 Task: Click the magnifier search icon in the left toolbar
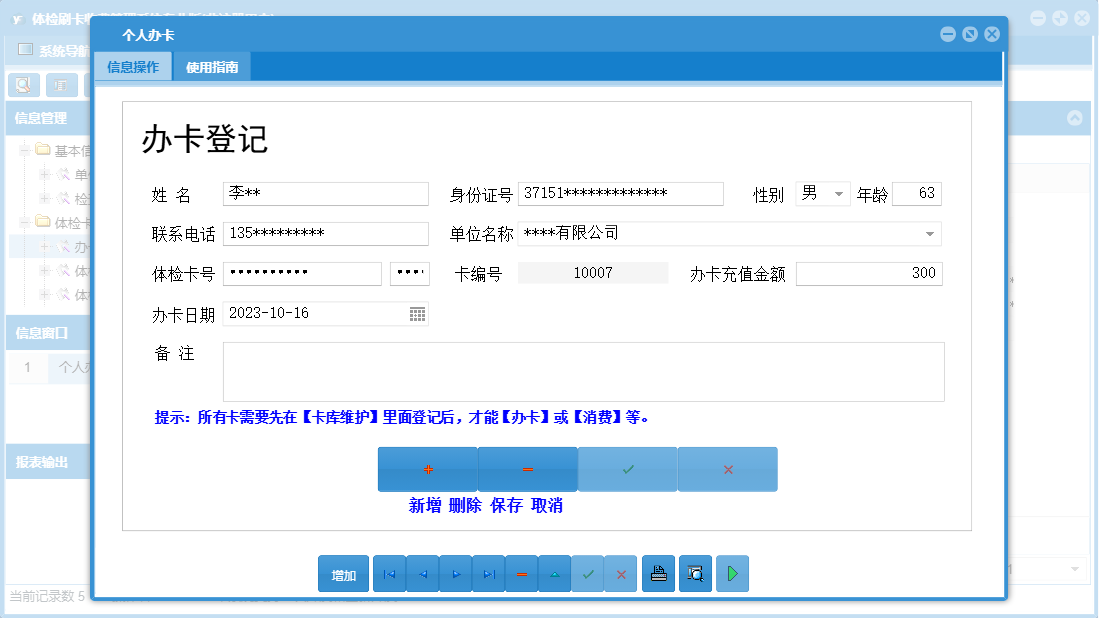(22, 85)
